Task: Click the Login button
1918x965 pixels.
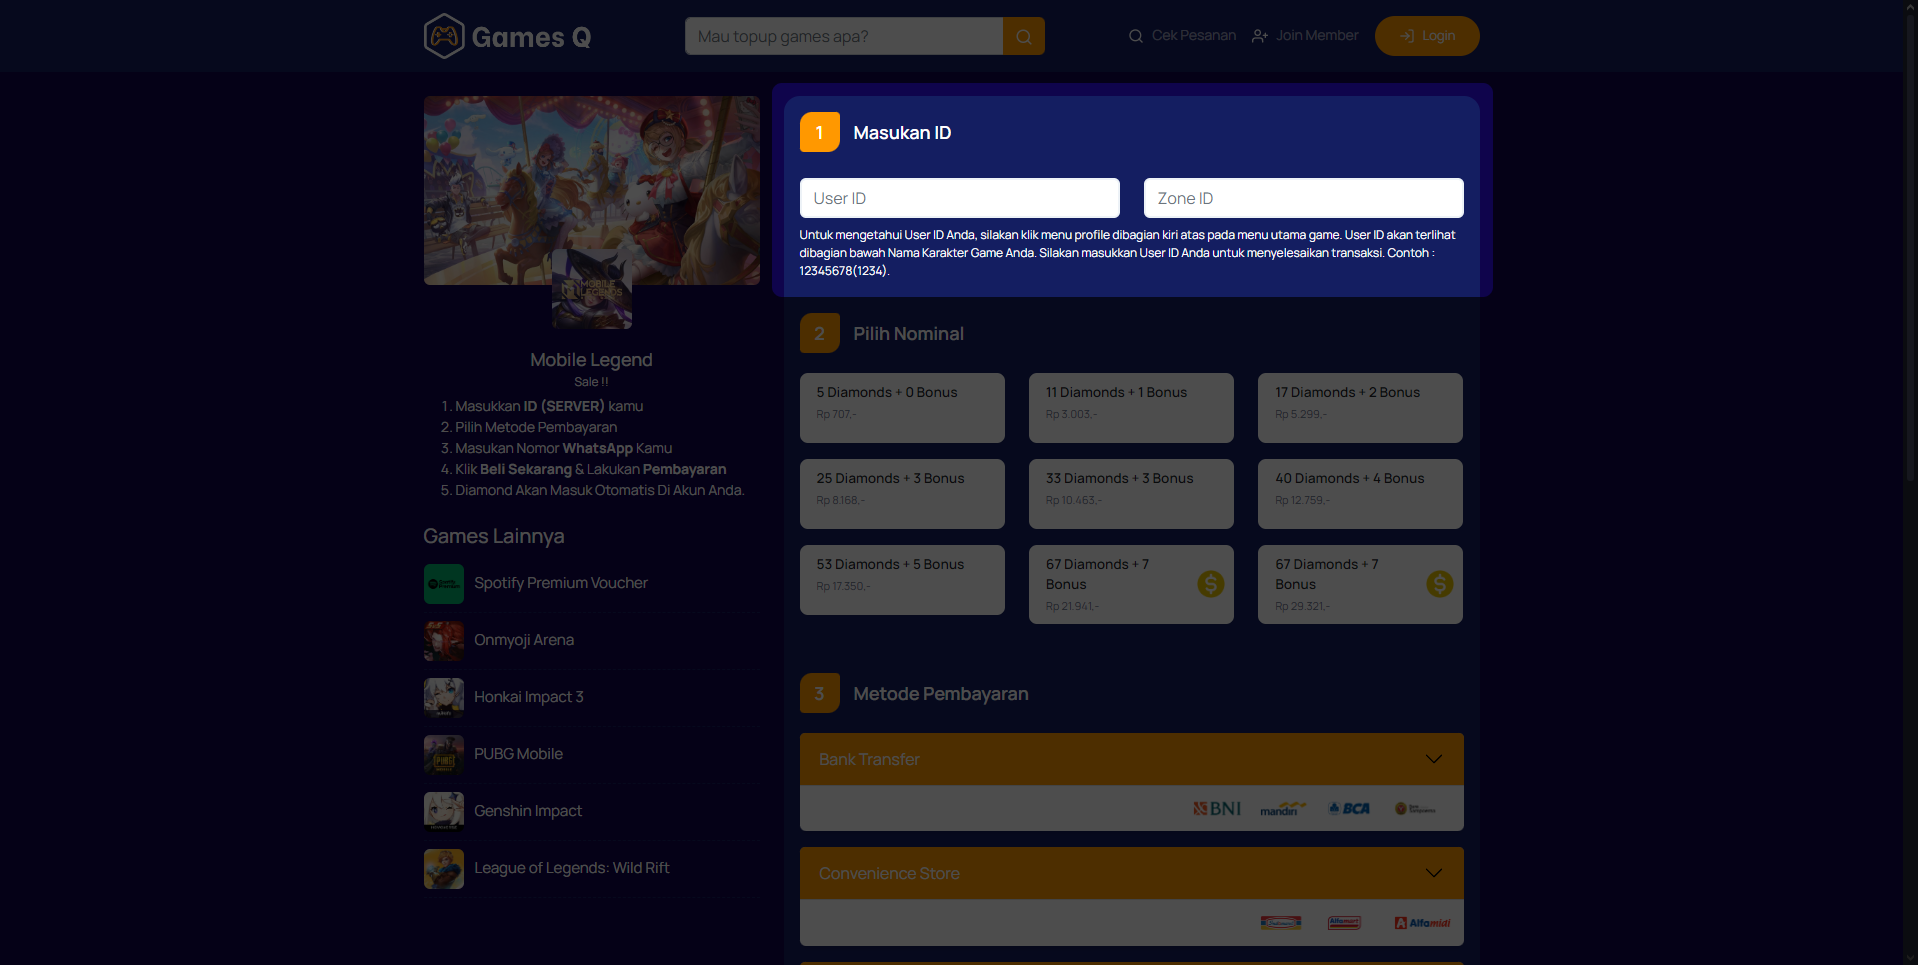Action: tap(1427, 36)
